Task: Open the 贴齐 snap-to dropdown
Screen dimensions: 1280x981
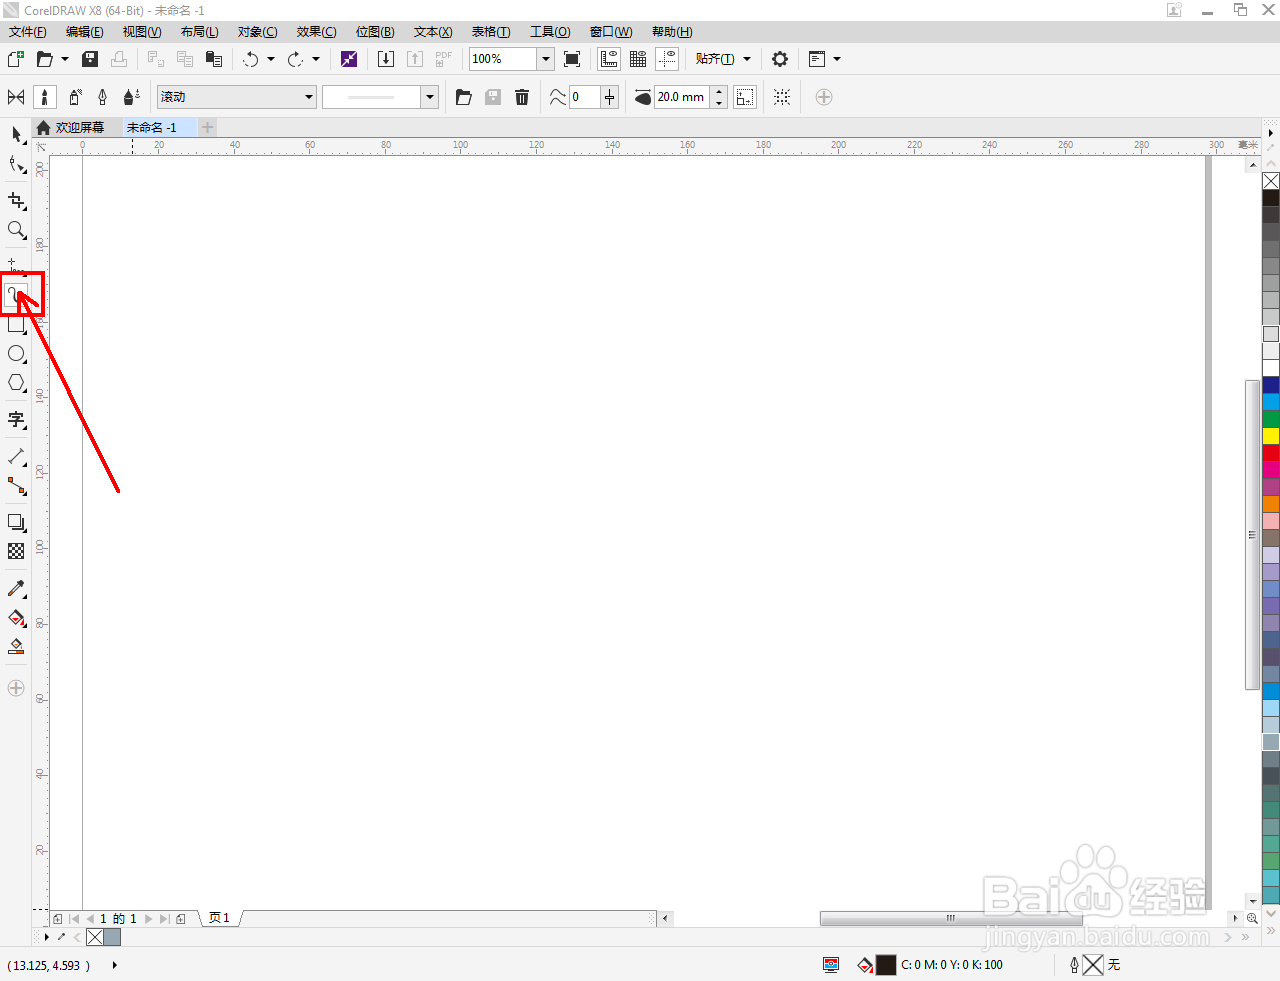Action: point(722,59)
